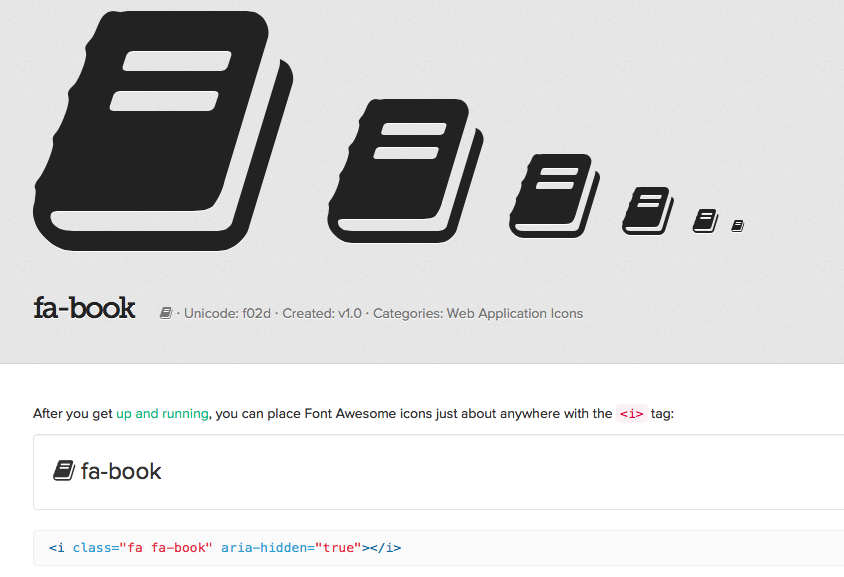Click 'Categories: Web Application Icons' text
The height and width of the screenshot is (577, 844).
pyautogui.click(x=478, y=313)
